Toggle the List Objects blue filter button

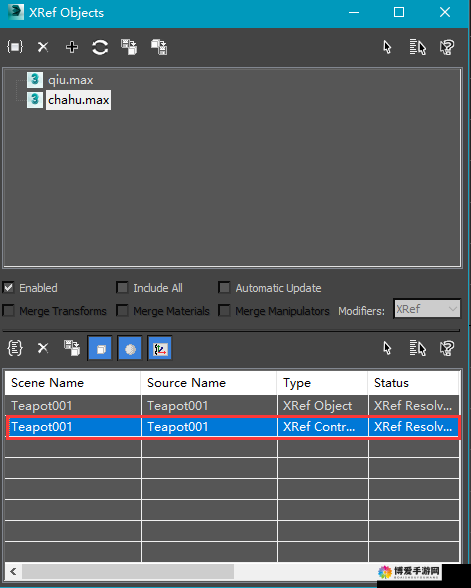pos(100,348)
